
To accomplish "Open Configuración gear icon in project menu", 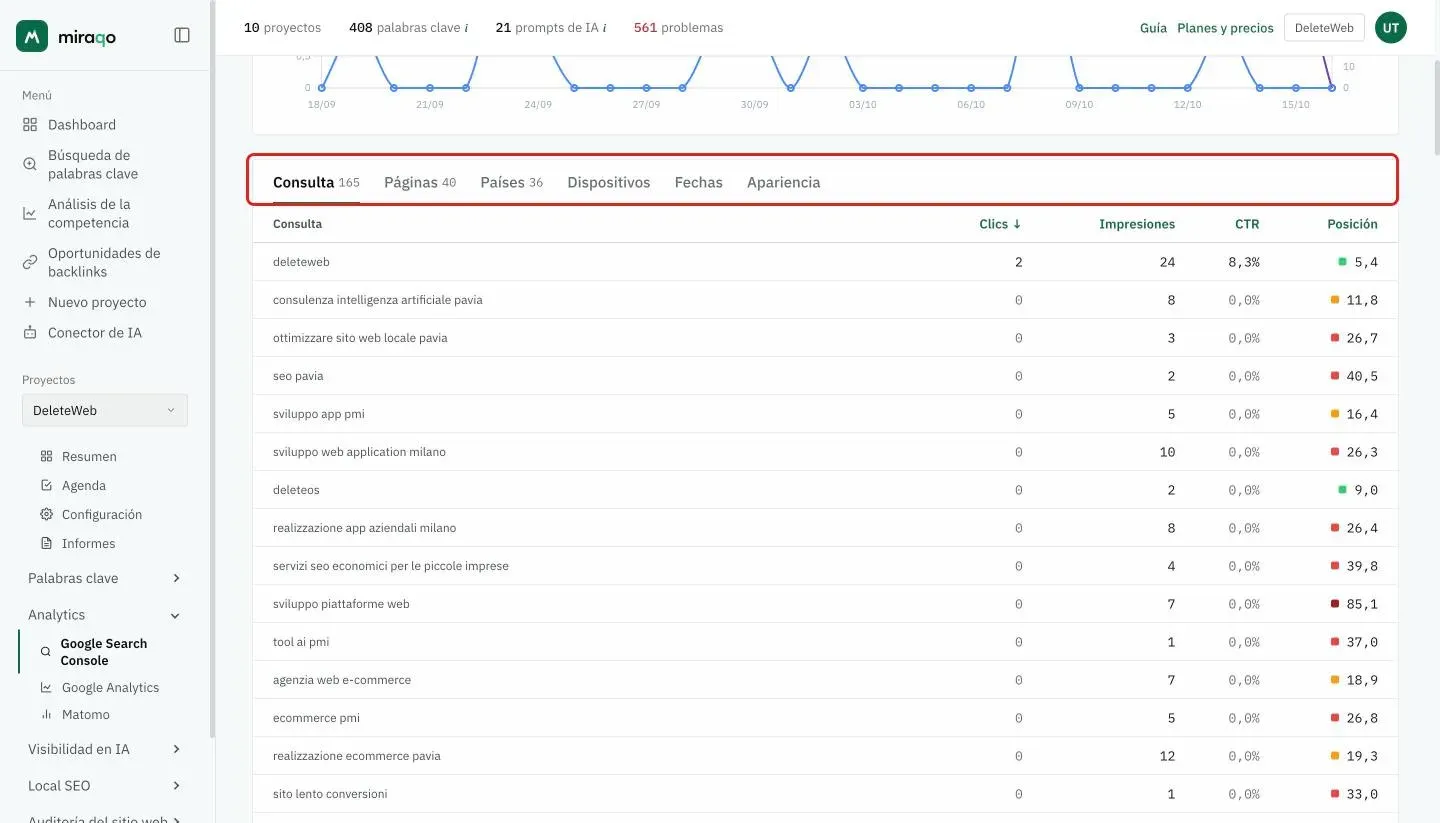I will [x=46, y=514].
